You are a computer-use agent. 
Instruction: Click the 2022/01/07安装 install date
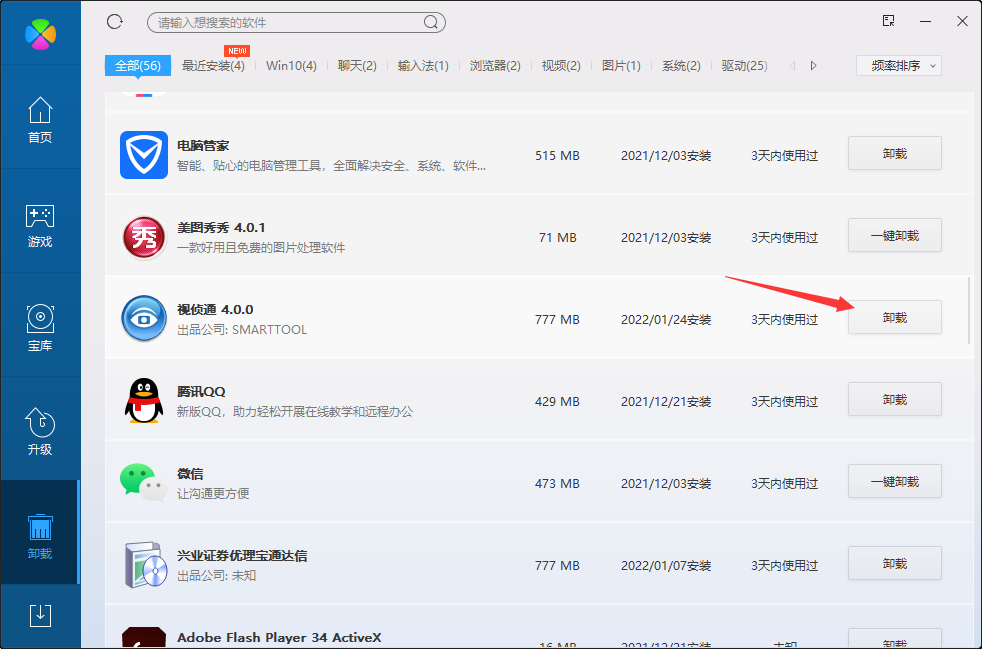pyautogui.click(x=666, y=566)
